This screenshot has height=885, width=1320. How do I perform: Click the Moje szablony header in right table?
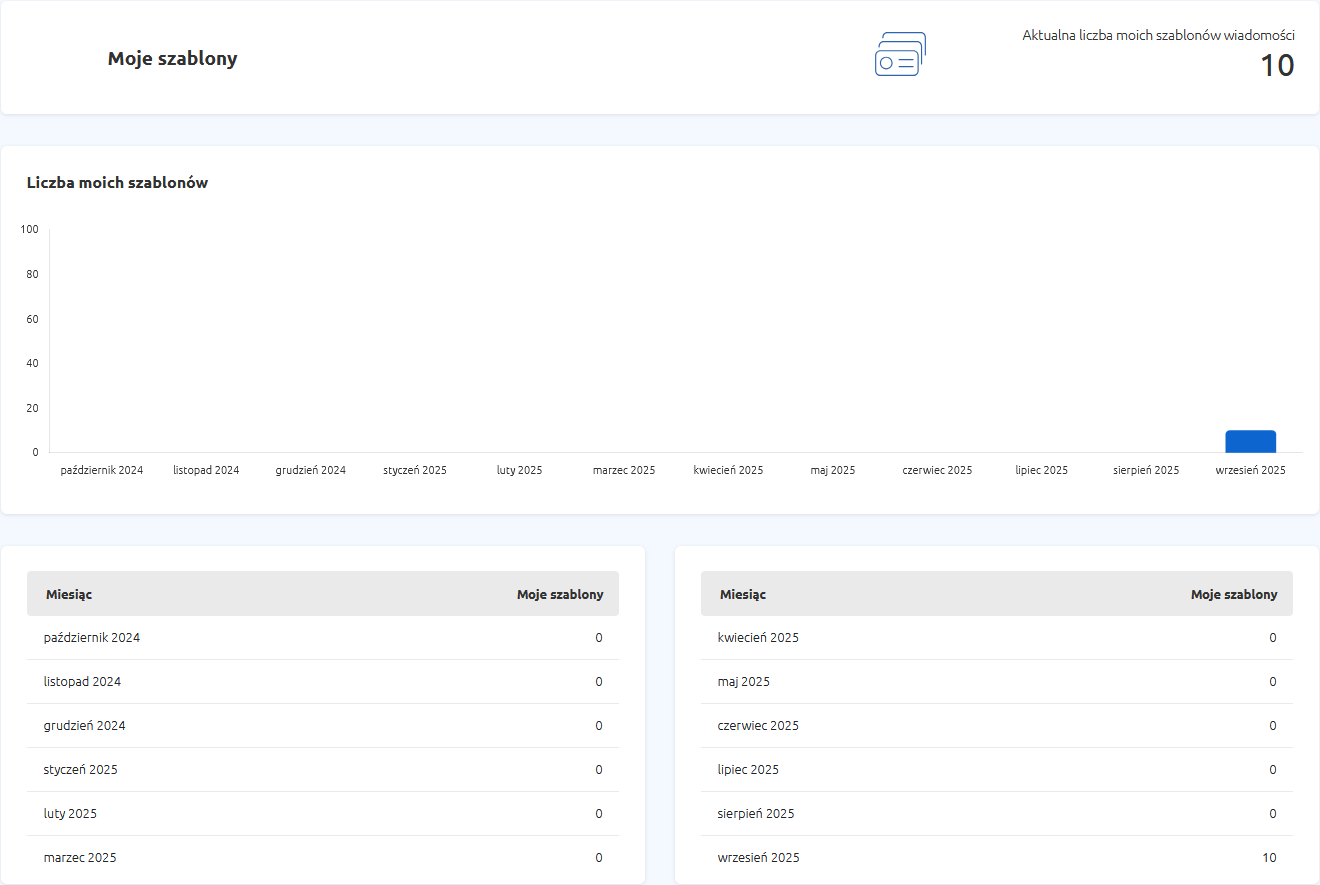(x=1233, y=594)
